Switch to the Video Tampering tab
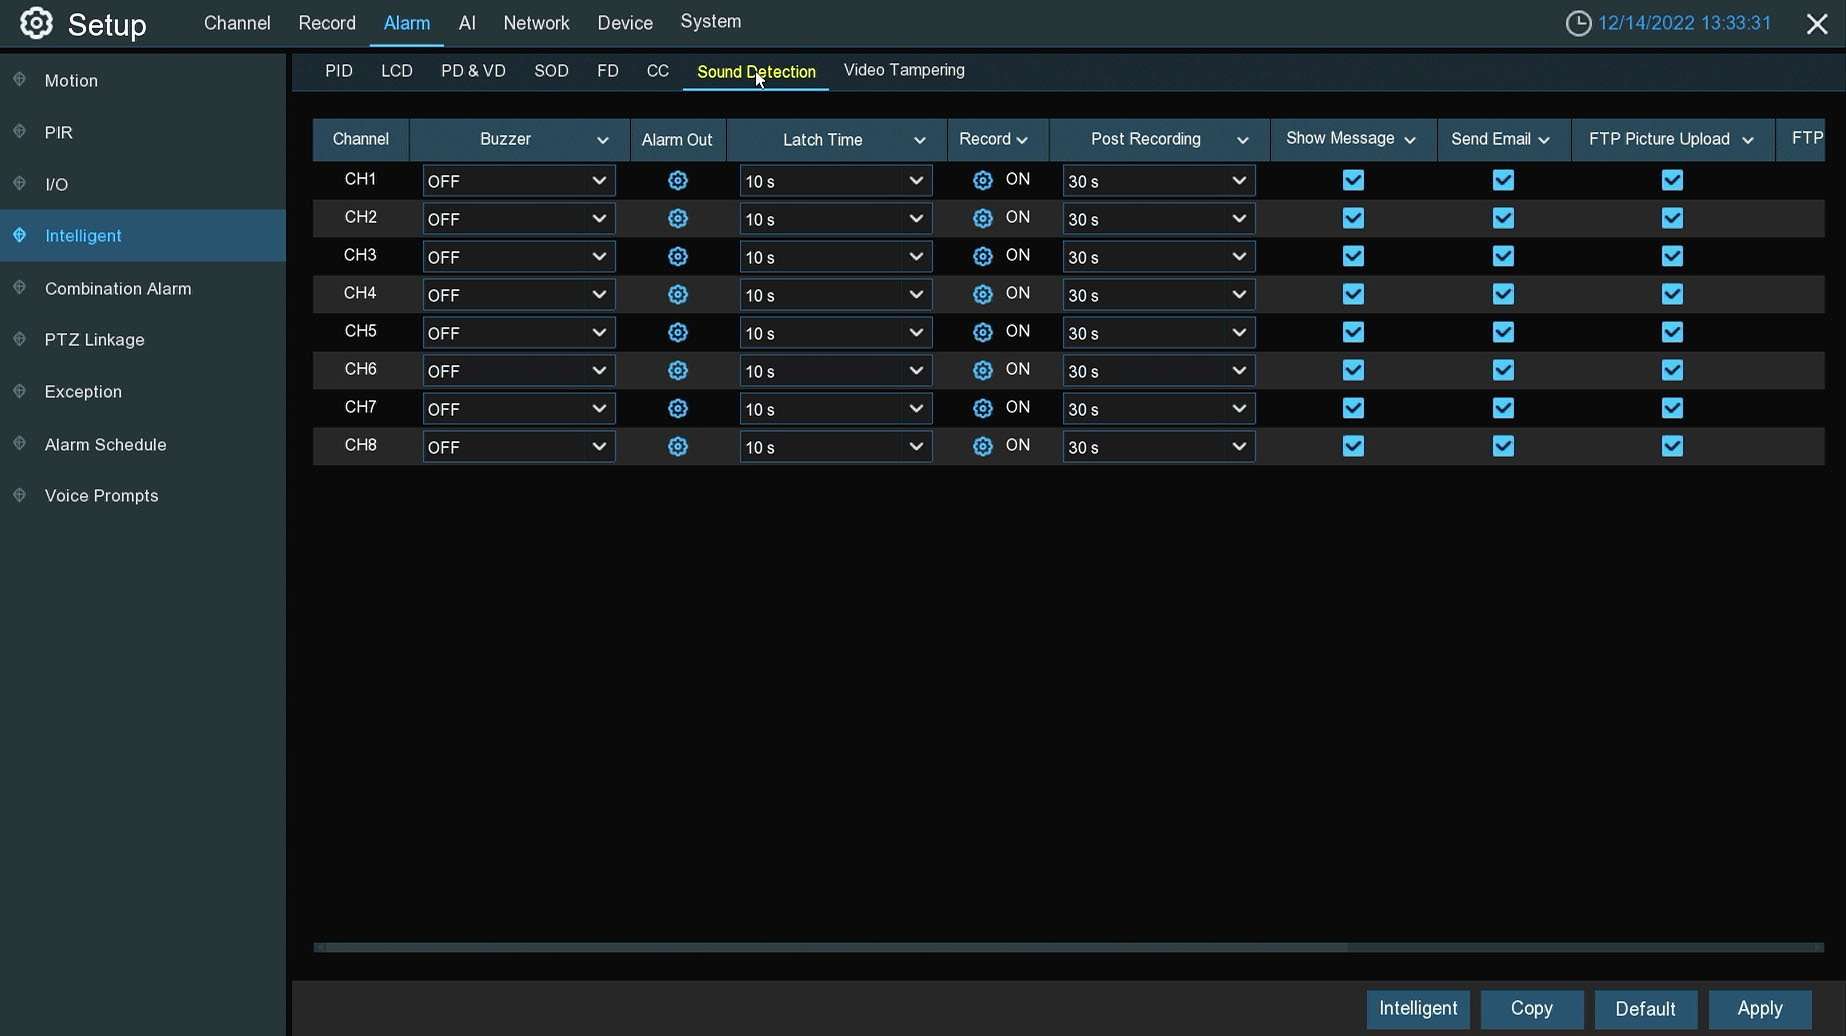The width and height of the screenshot is (1846, 1036). (903, 70)
